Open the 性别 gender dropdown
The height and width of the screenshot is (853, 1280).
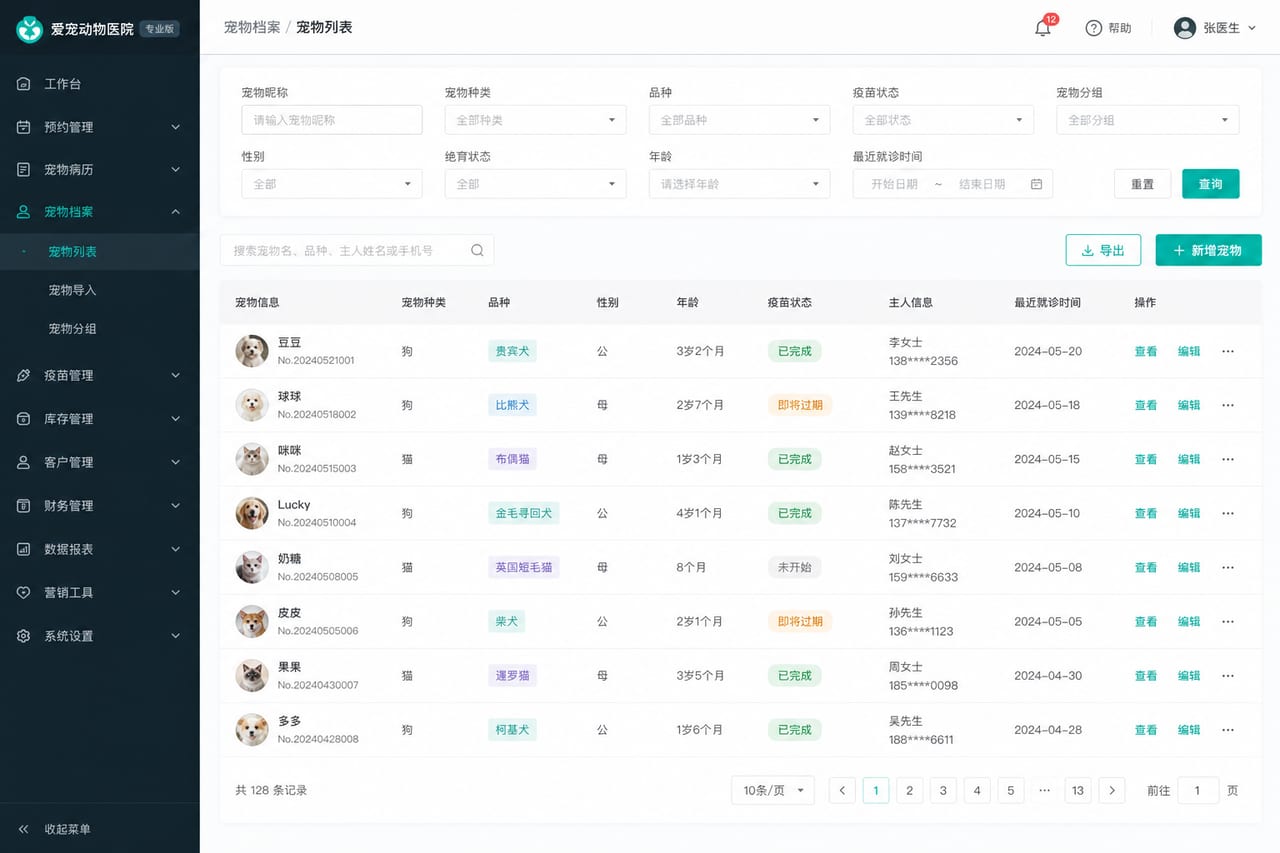pyautogui.click(x=332, y=184)
